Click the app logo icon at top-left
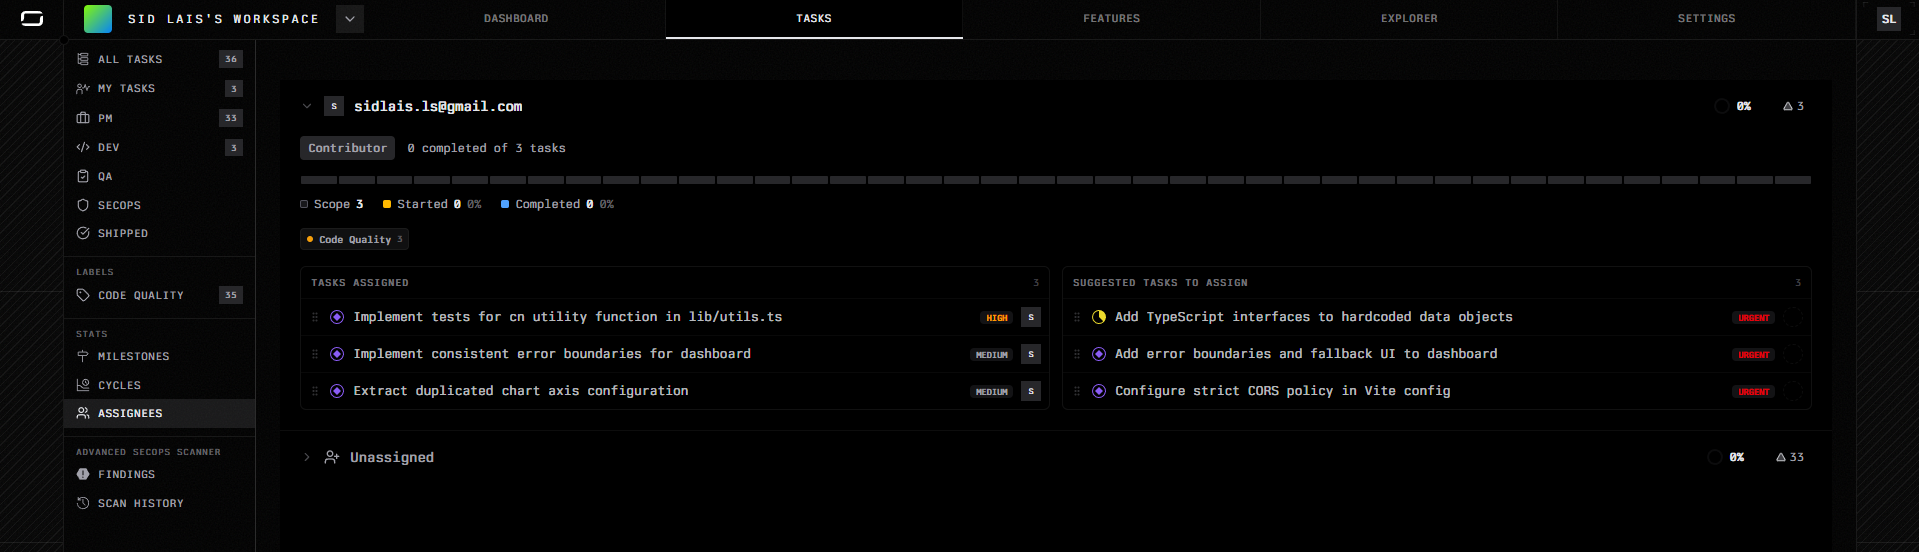This screenshot has height=552, width=1919. click(x=32, y=19)
